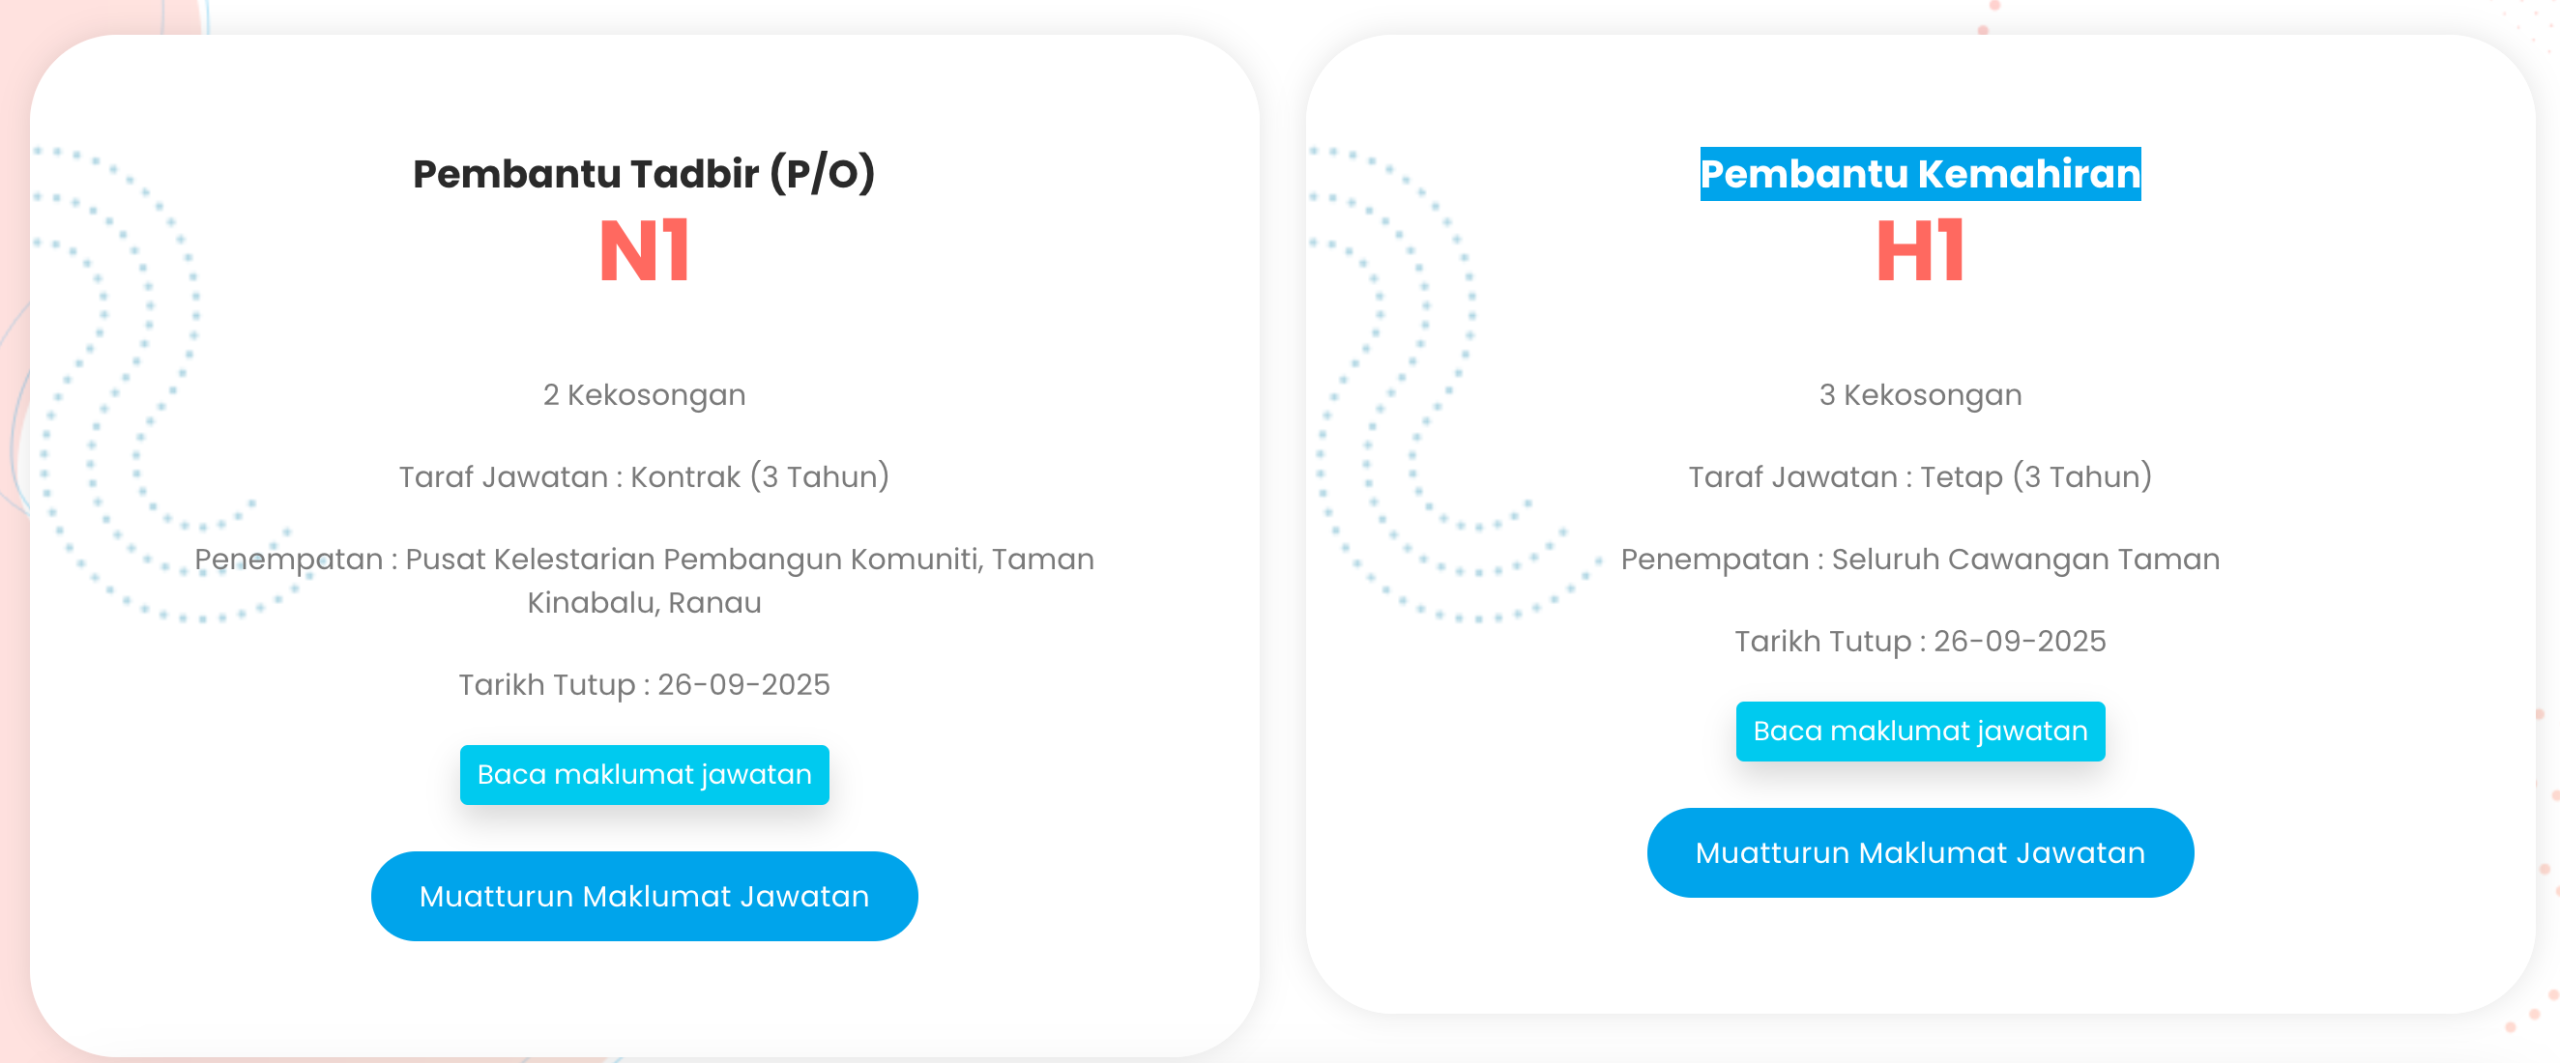Click Pusat Kelestarian Pembangun Komuniti placement text
The width and height of the screenshot is (2560, 1063).
tap(644, 559)
